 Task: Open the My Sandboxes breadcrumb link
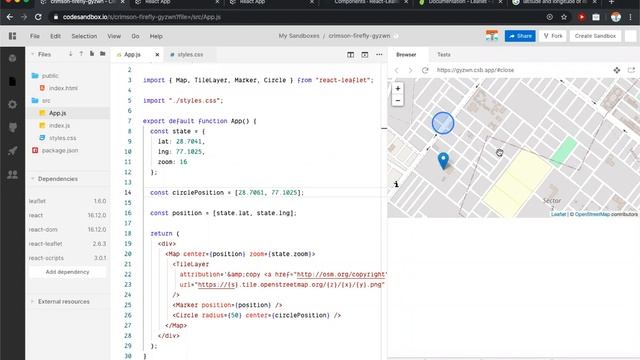pyautogui.click(x=299, y=36)
